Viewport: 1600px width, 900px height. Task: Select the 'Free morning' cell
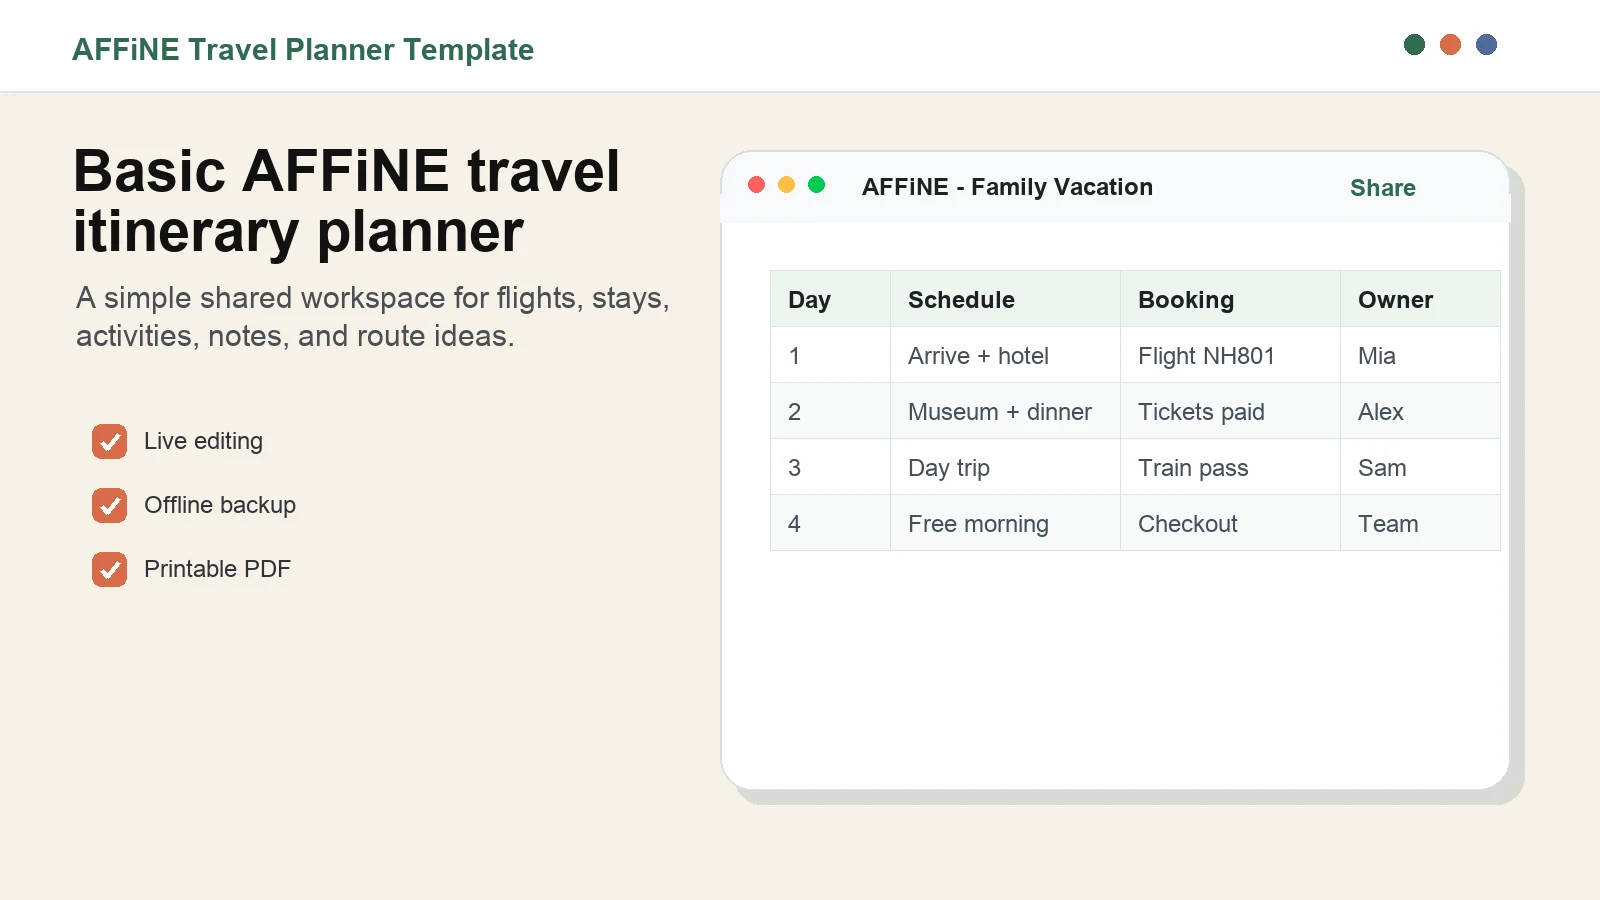1005,523
